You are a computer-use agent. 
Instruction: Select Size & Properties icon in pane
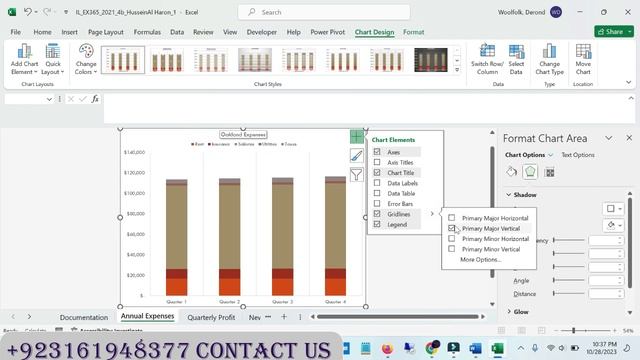[550, 172]
